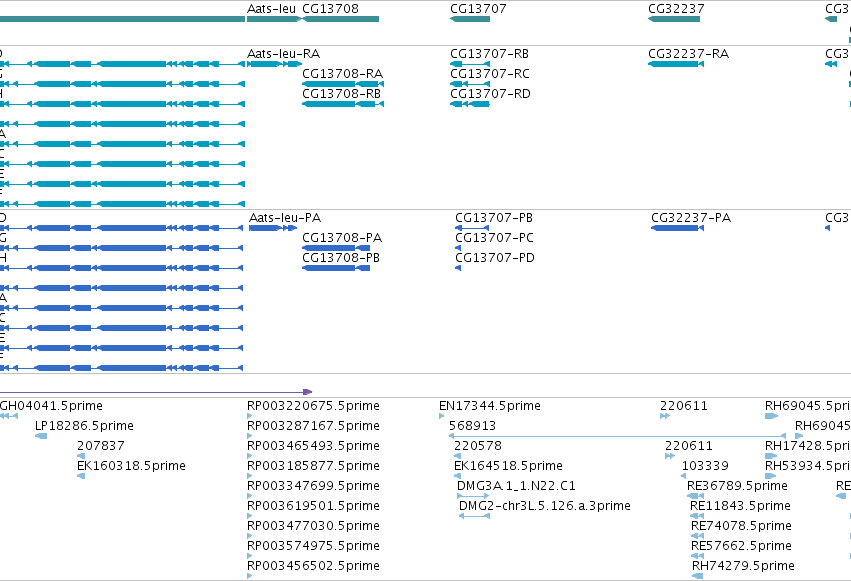Screen dimensions: 851x581
Task: Click the RH17428.5pri EST label
Action: tap(808, 446)
